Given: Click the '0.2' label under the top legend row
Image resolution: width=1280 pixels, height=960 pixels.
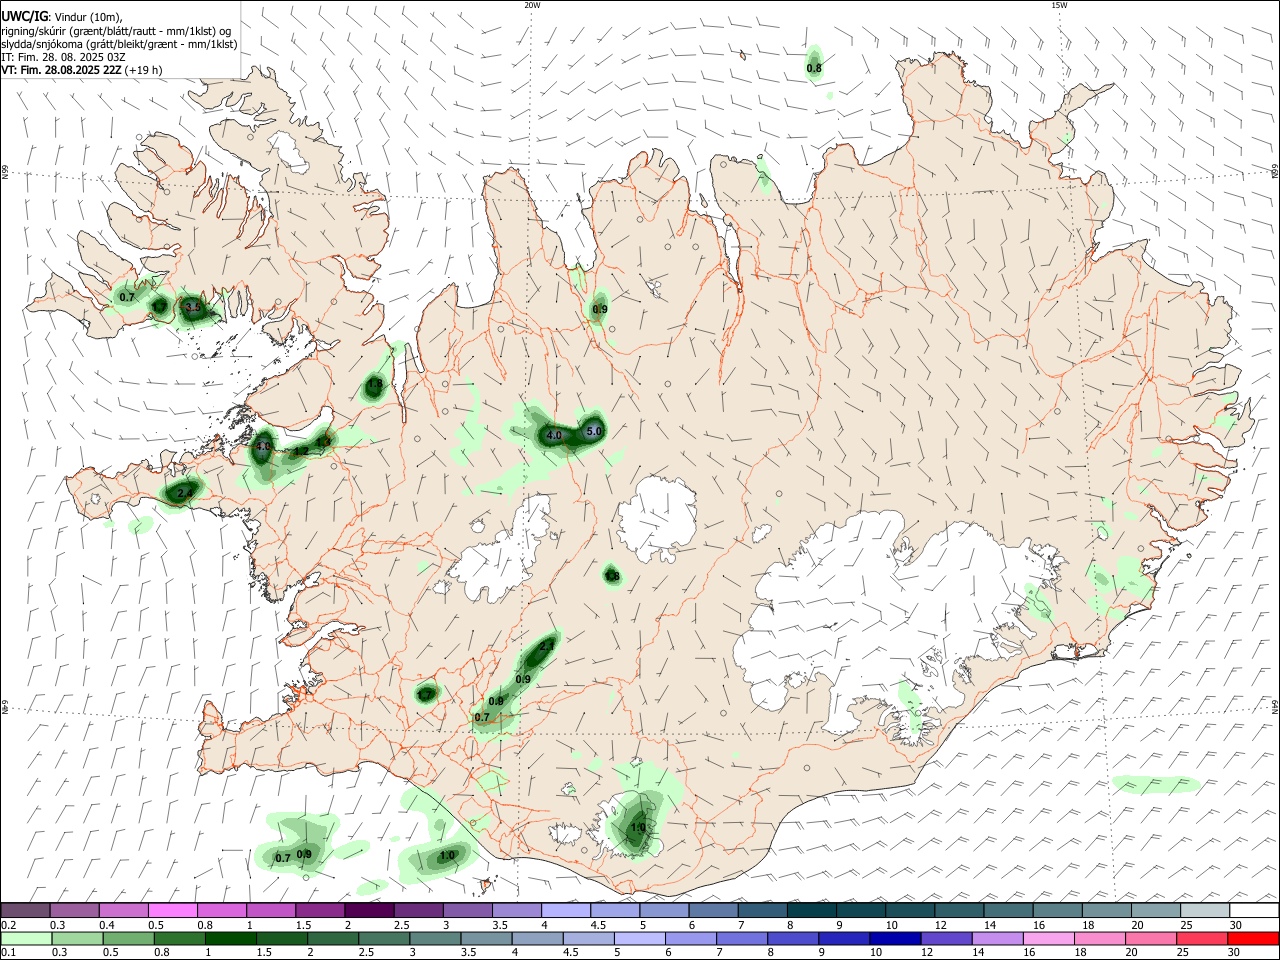Looking at the screenshot, I should [8, 925].
